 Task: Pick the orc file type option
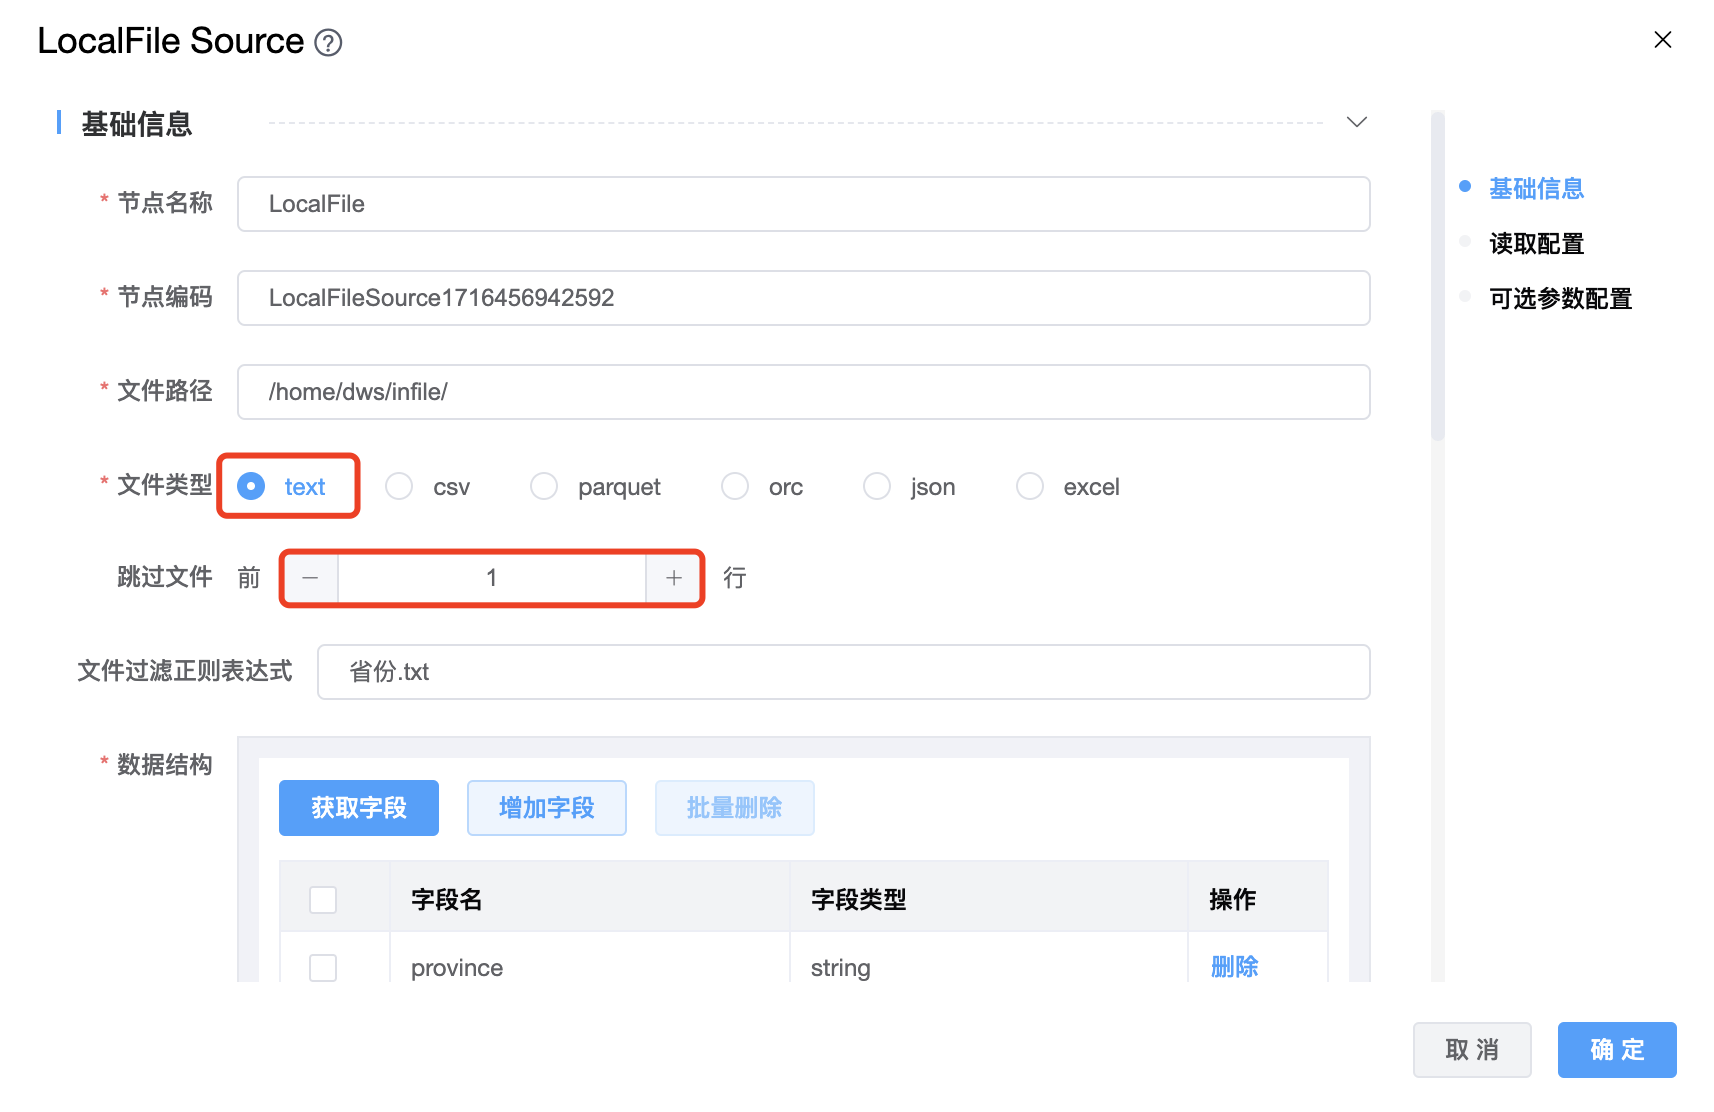click(x=735, y=487)
